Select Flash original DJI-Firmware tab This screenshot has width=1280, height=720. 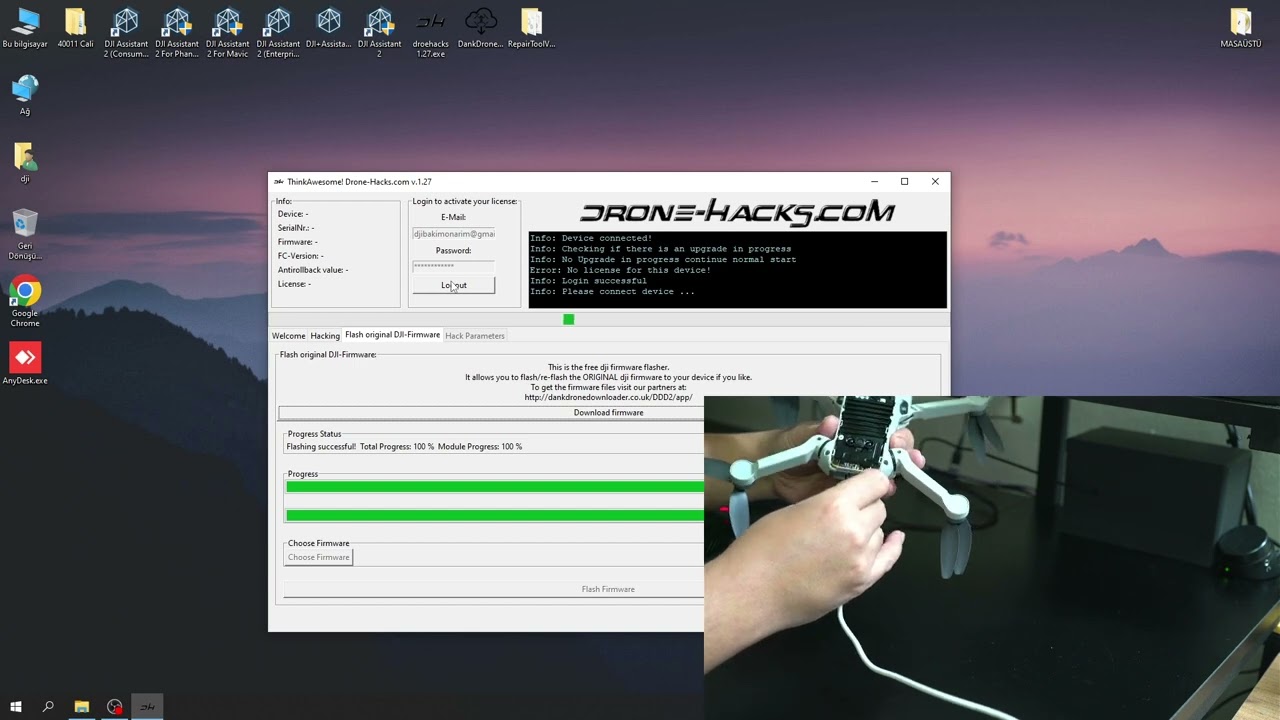tap(392, 335)
